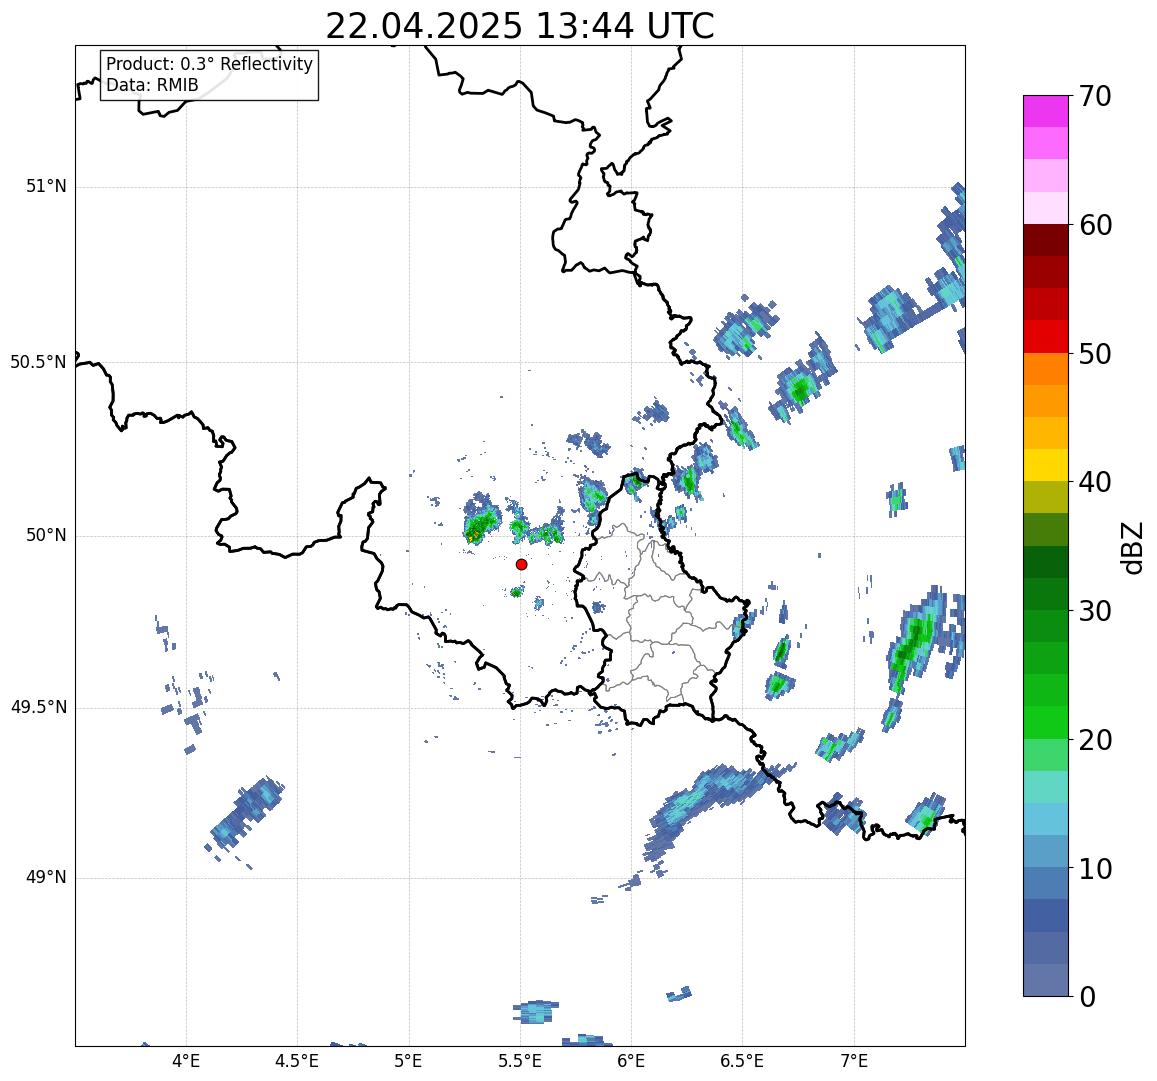Click the 50.5°N latitude label
1157x1081 pixels.
pos(38,362)
